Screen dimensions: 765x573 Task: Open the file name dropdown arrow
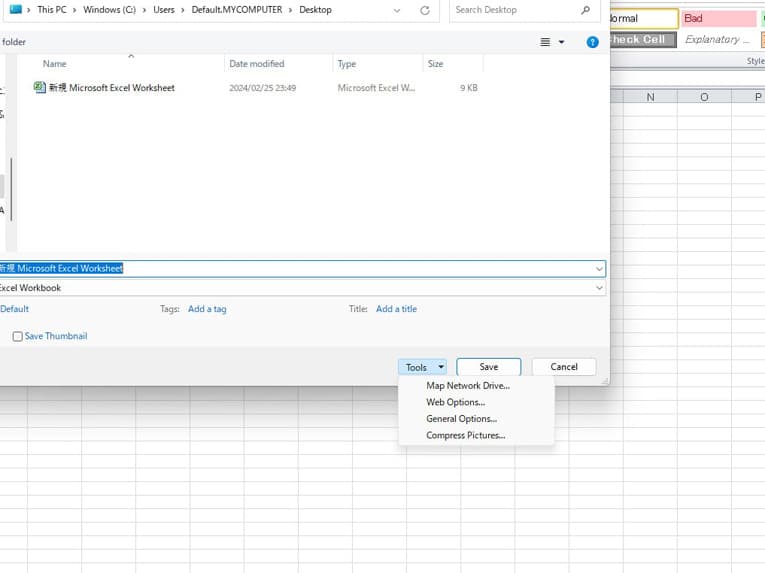[599, 269]
